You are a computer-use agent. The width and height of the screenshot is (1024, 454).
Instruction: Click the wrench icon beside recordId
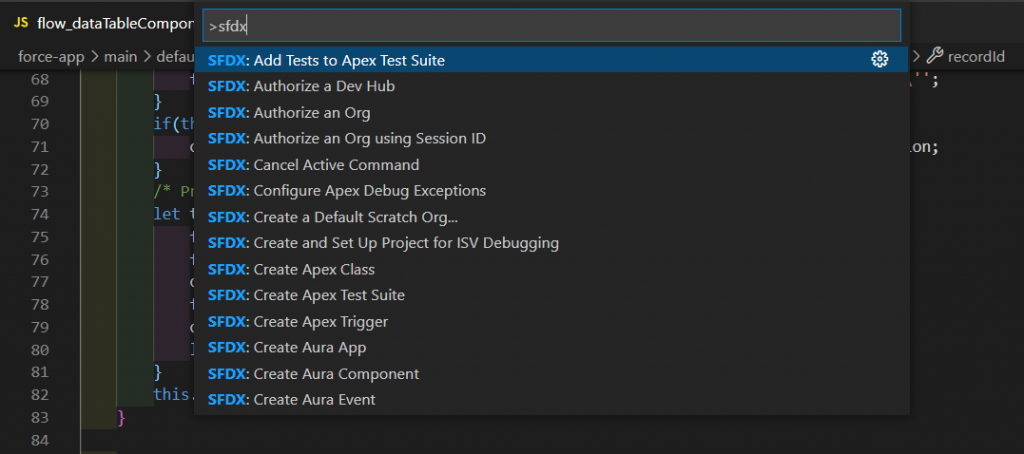pos(935,56)
